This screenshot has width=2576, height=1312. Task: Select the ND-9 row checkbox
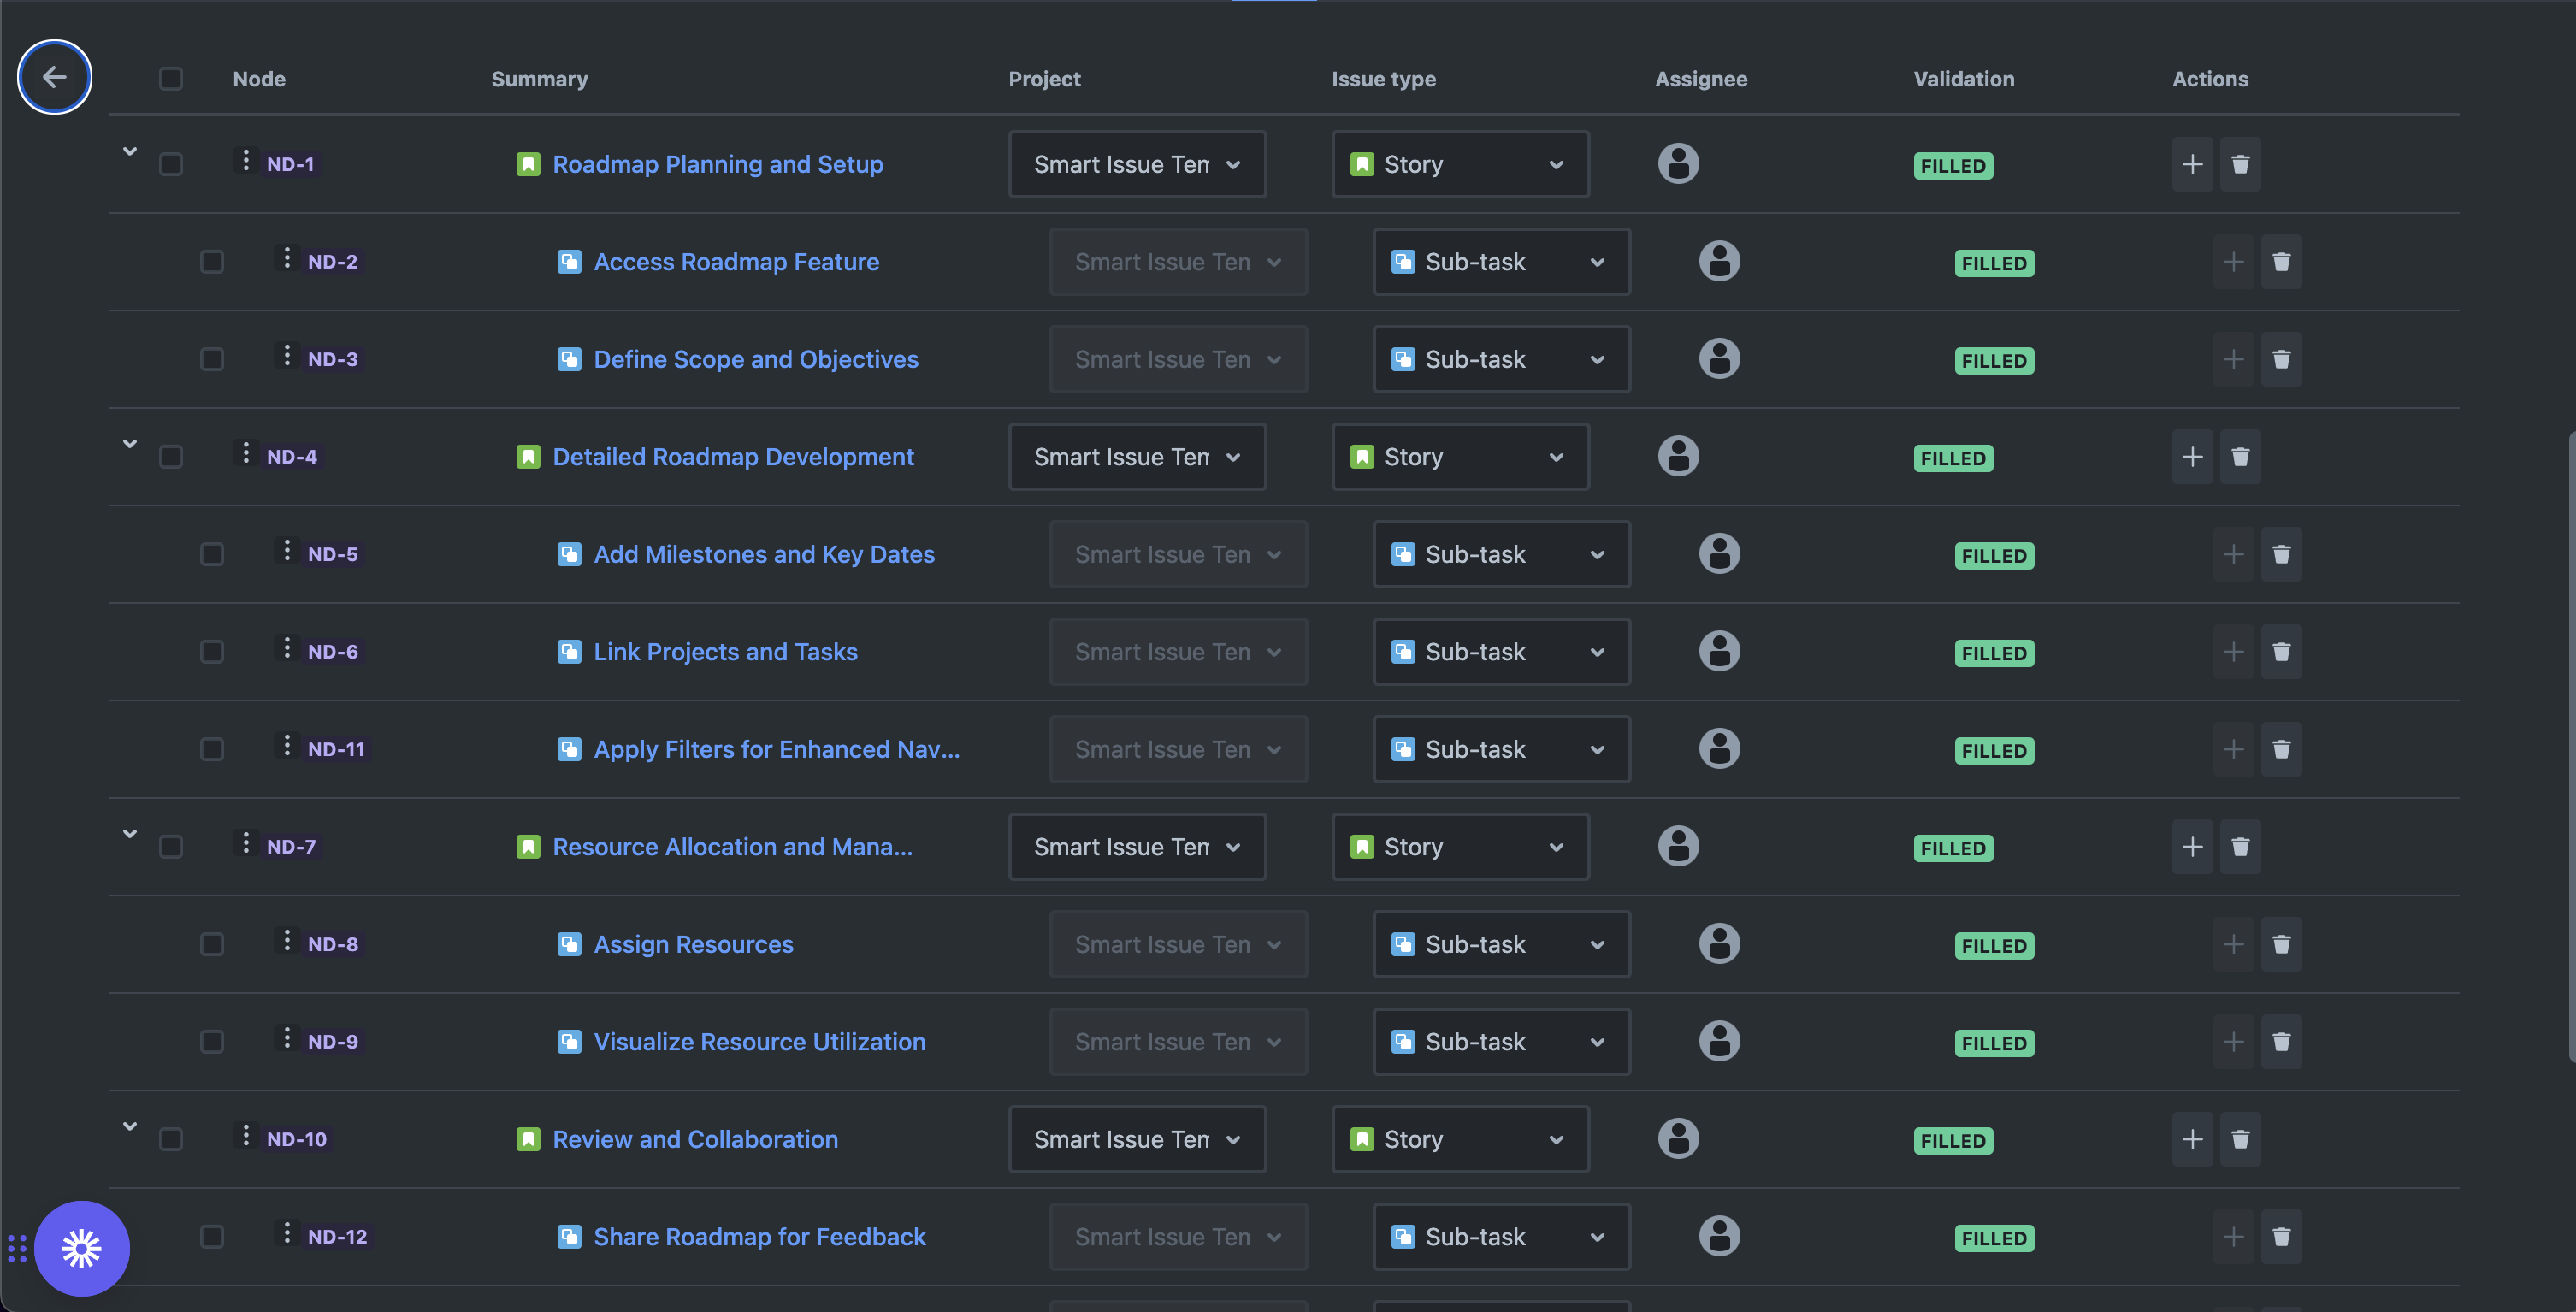[212, 1042]
